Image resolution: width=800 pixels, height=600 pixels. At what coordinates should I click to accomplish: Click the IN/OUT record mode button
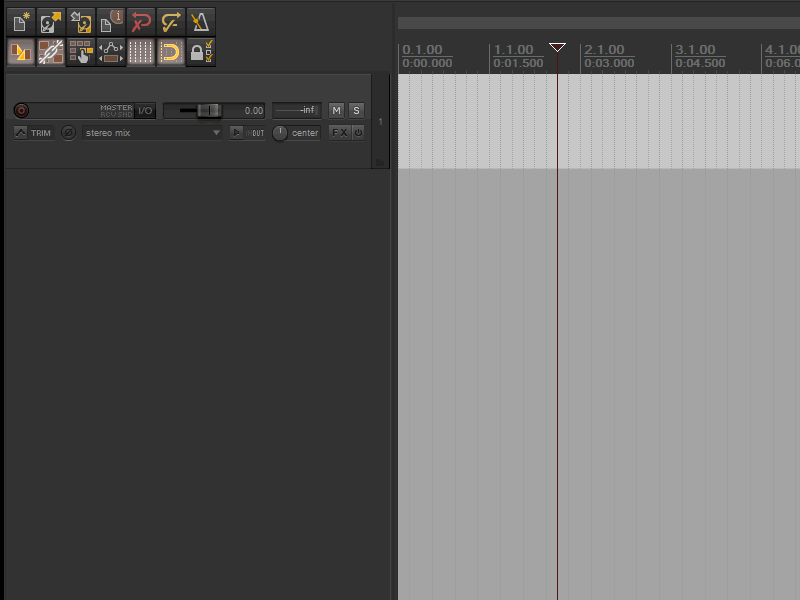[x=255, y=133]
